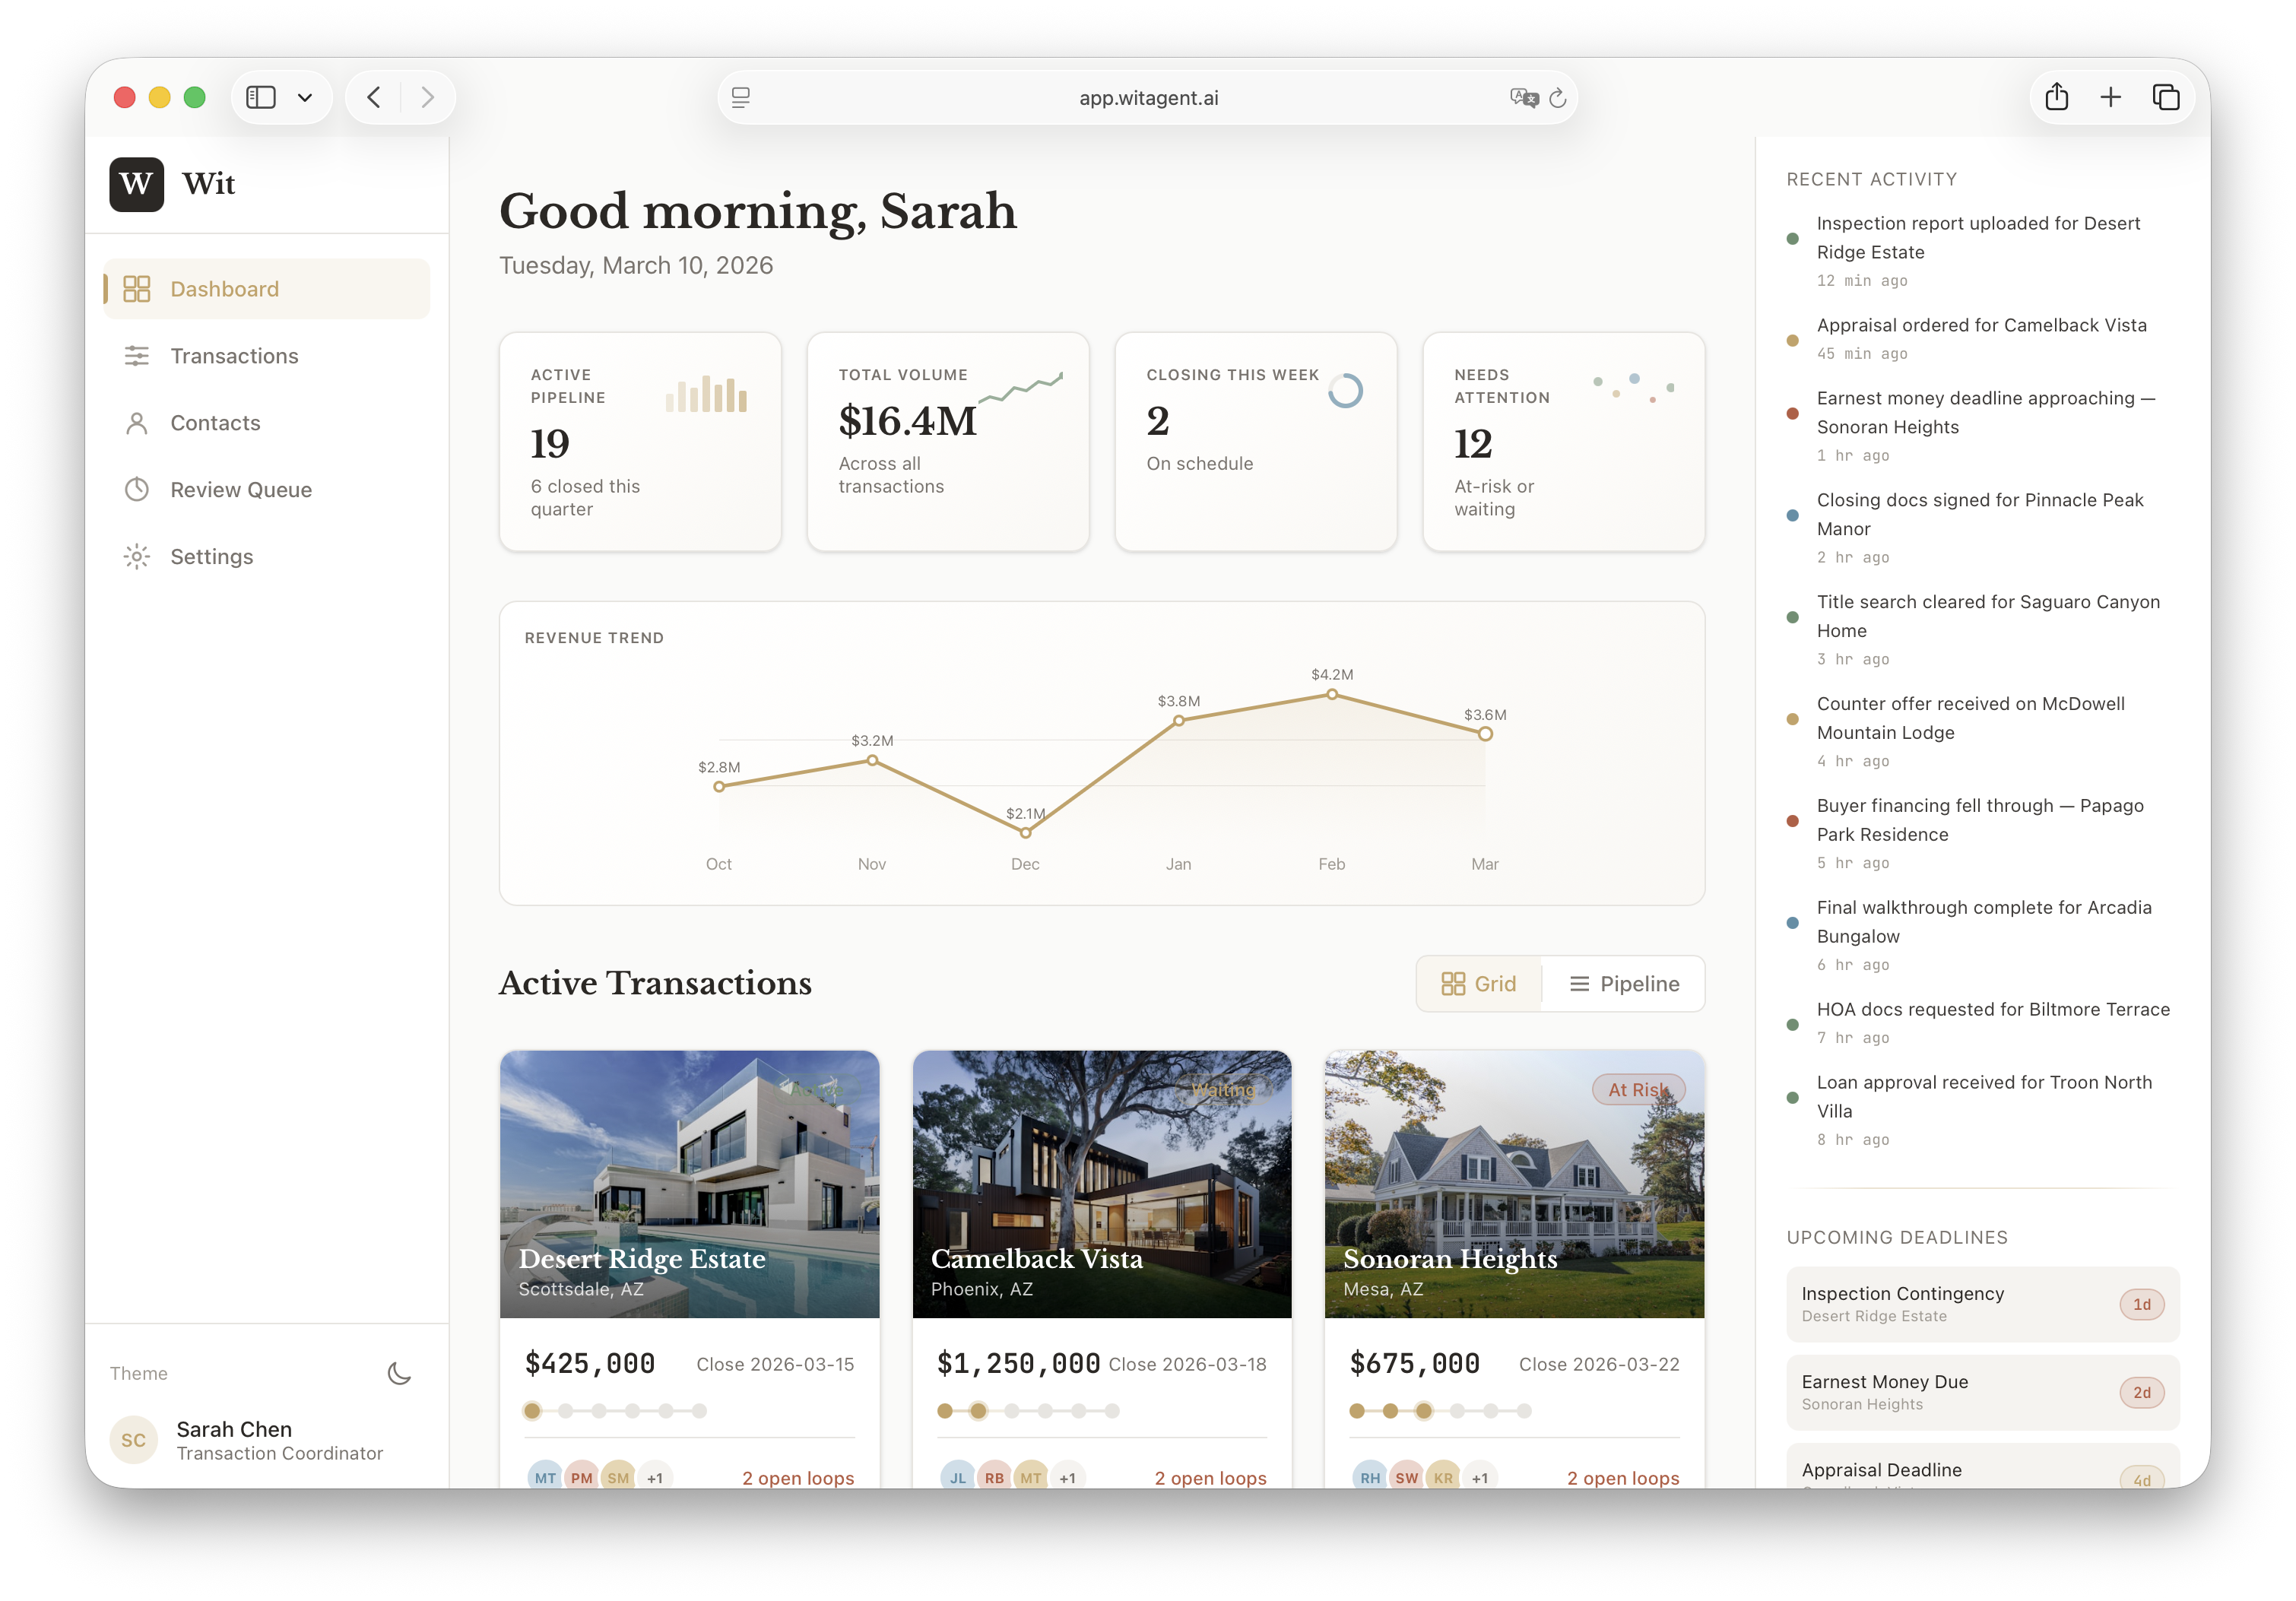Switch Active Transactions to Pipeline view
This screenshot has height=1601, width=2296.
click(x=1623, y=983)
